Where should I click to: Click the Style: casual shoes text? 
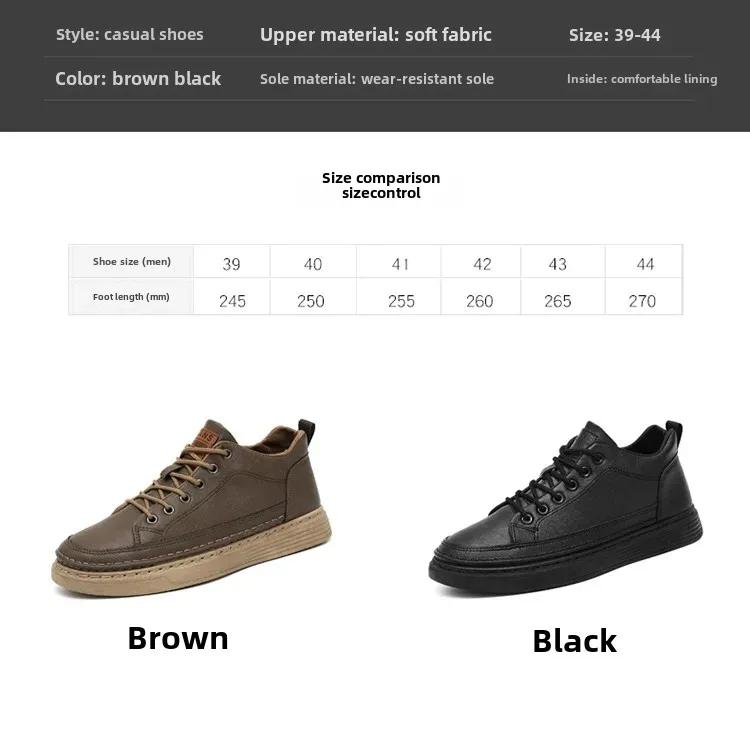point(130,34)
